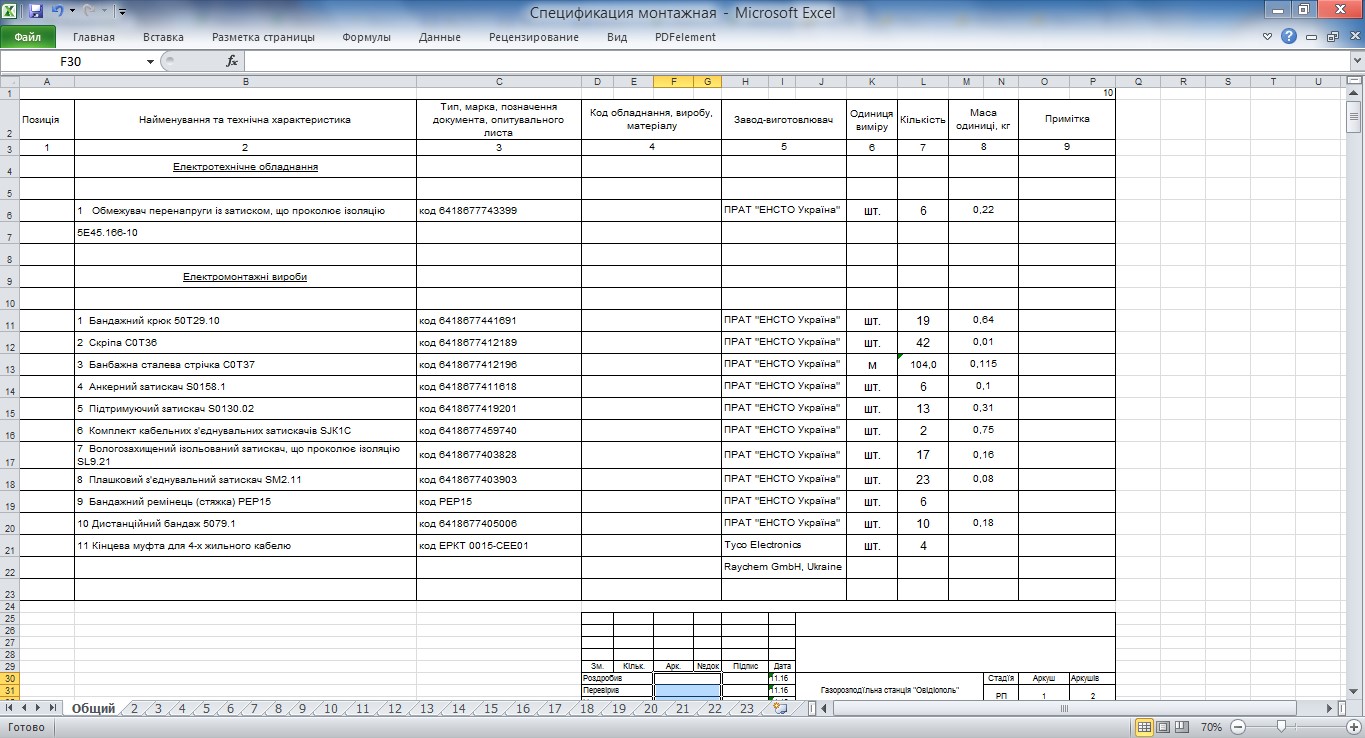Open the Формулы ribbon tab

[x=366, y=37]
